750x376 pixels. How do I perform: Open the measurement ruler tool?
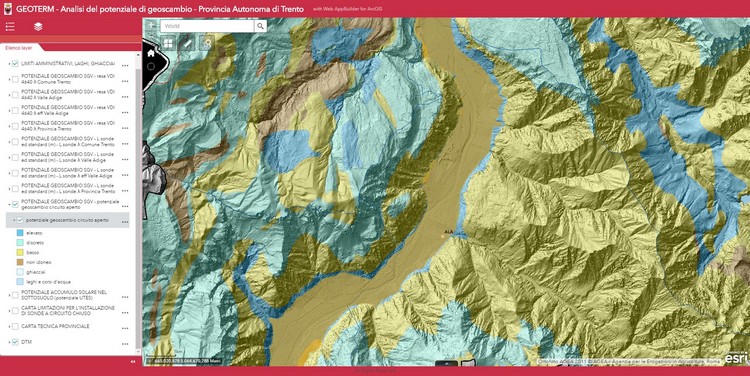point(188,44)
